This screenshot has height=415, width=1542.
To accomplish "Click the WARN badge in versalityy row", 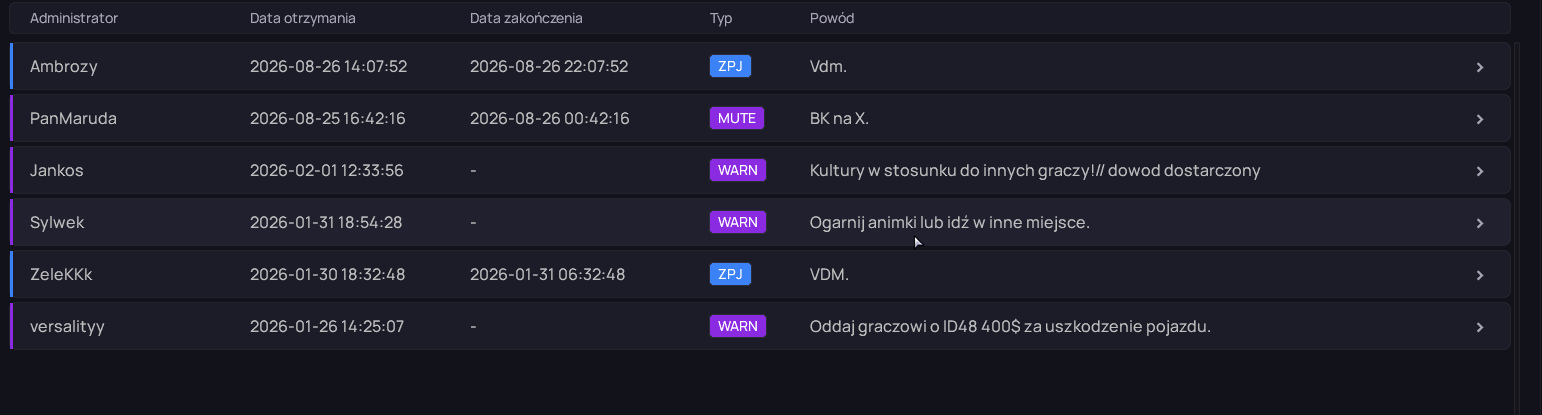I will click(x=738, y=326).
